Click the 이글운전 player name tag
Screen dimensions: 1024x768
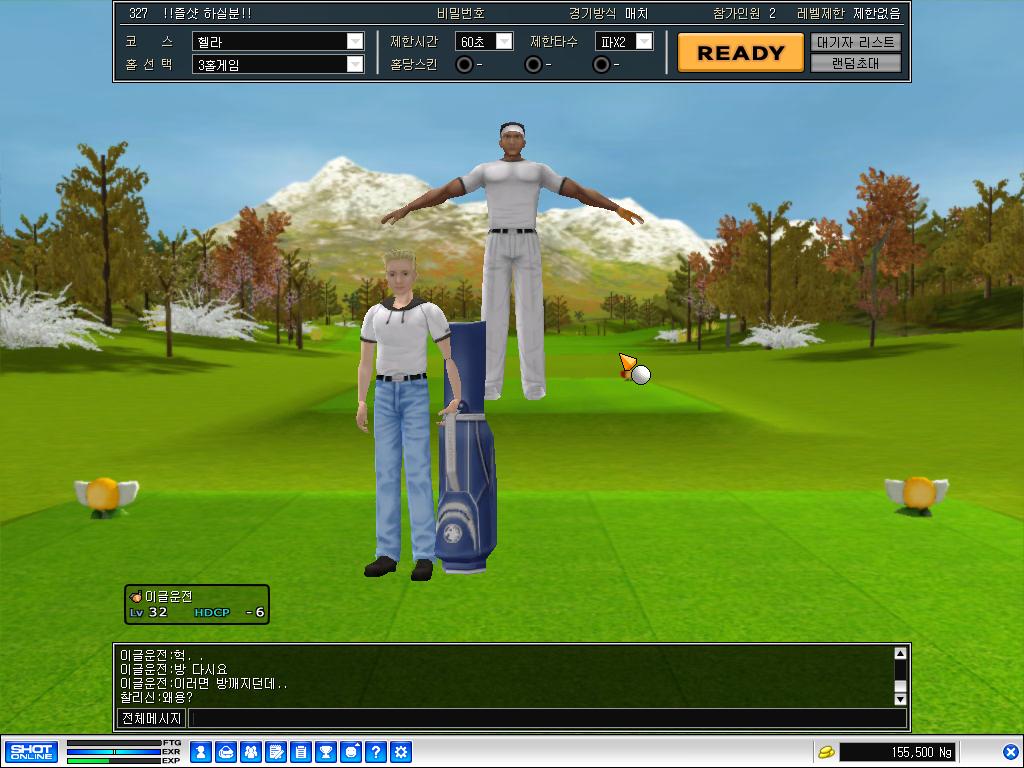[x=168, y=596]
